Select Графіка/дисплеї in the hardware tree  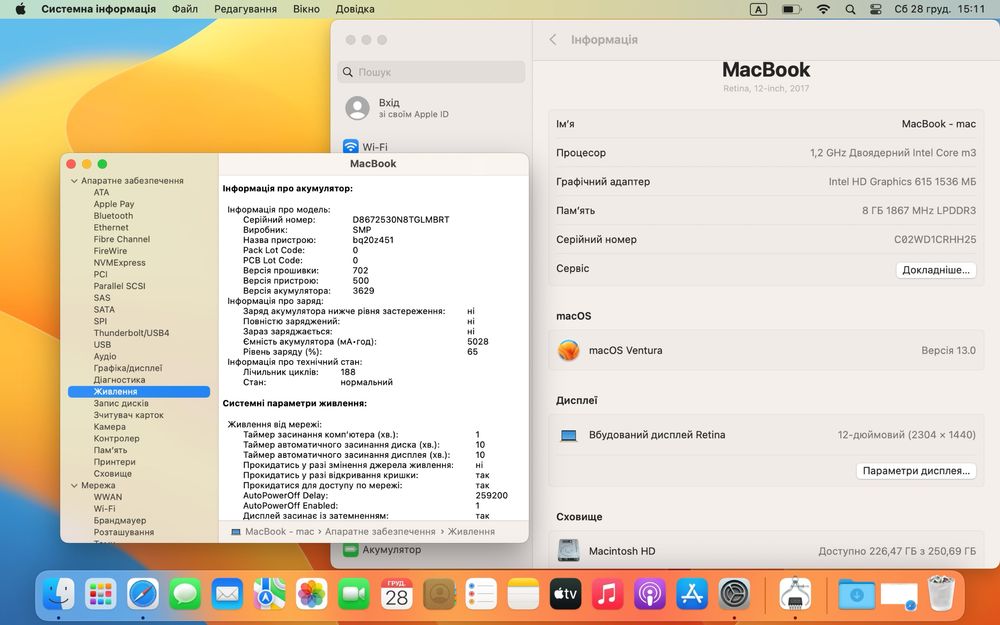[x=128, y=368]
